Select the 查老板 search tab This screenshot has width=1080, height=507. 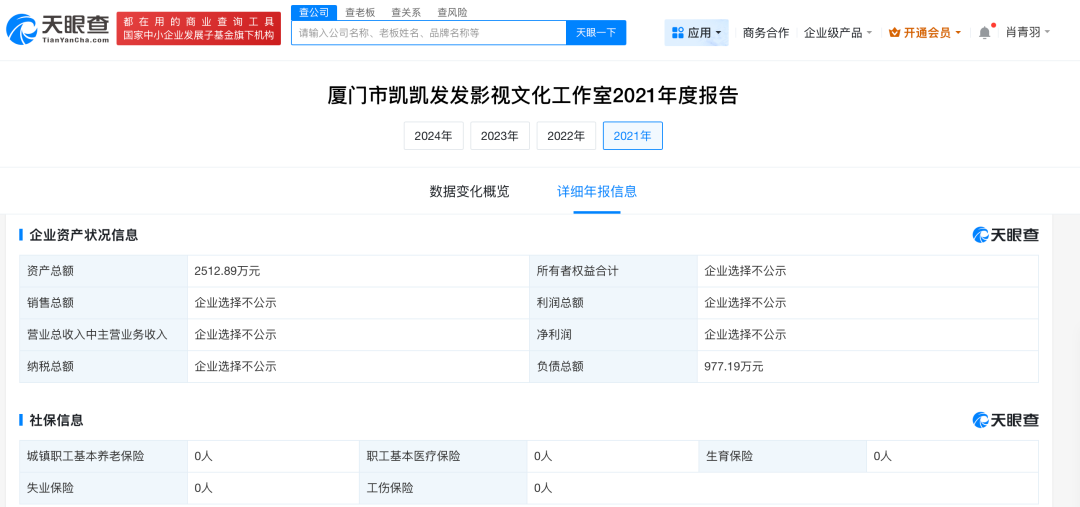(360, 12)
